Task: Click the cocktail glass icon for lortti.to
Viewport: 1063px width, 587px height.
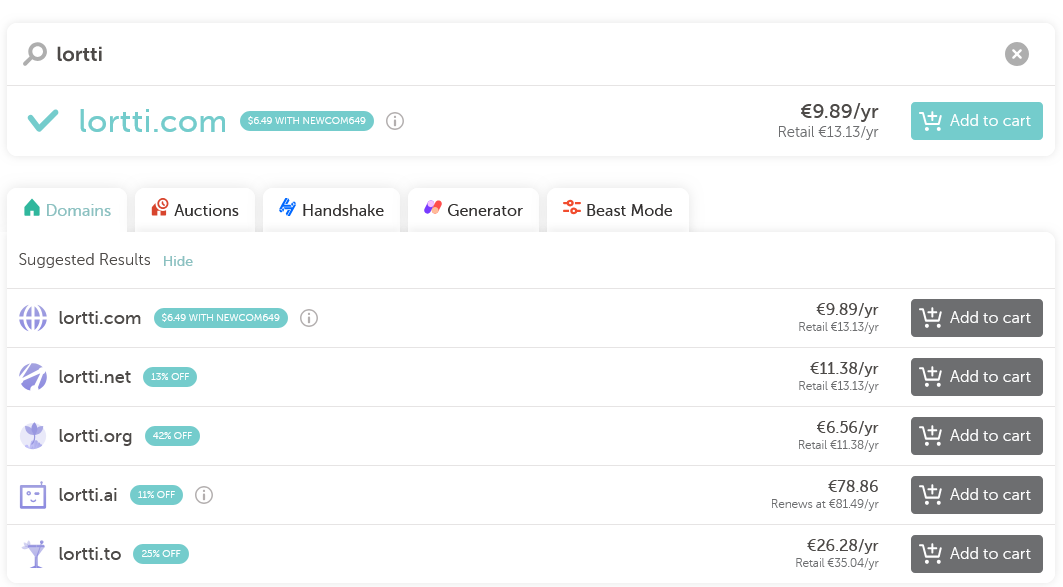Action: [x=33, y=554]
